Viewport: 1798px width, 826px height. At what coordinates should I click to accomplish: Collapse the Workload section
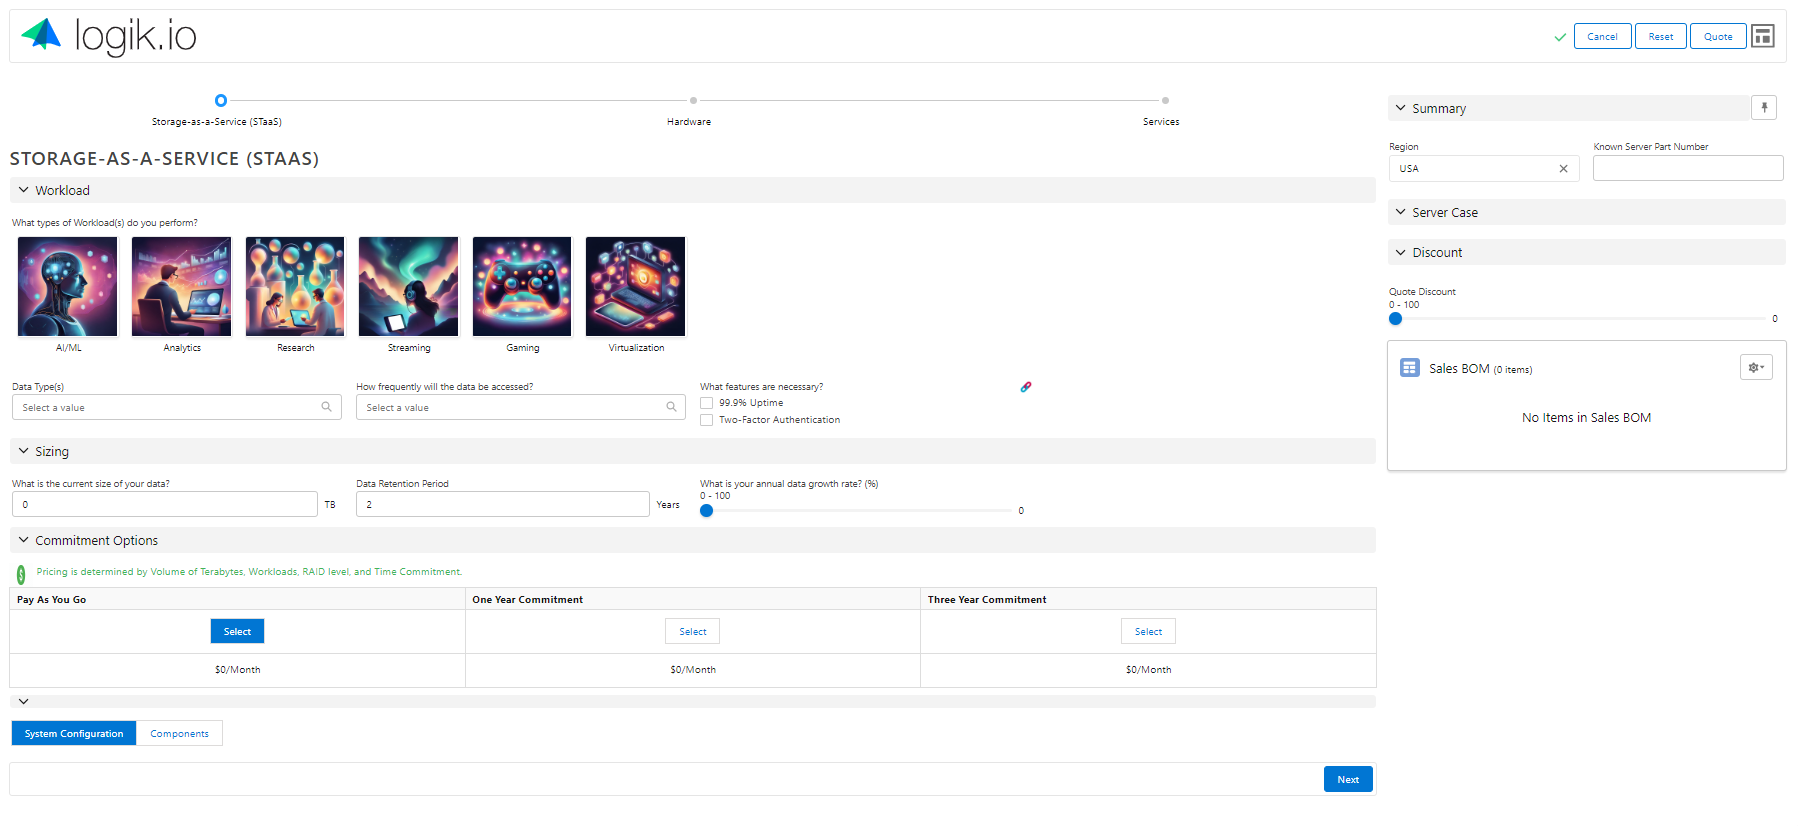(x=24, y=190)
